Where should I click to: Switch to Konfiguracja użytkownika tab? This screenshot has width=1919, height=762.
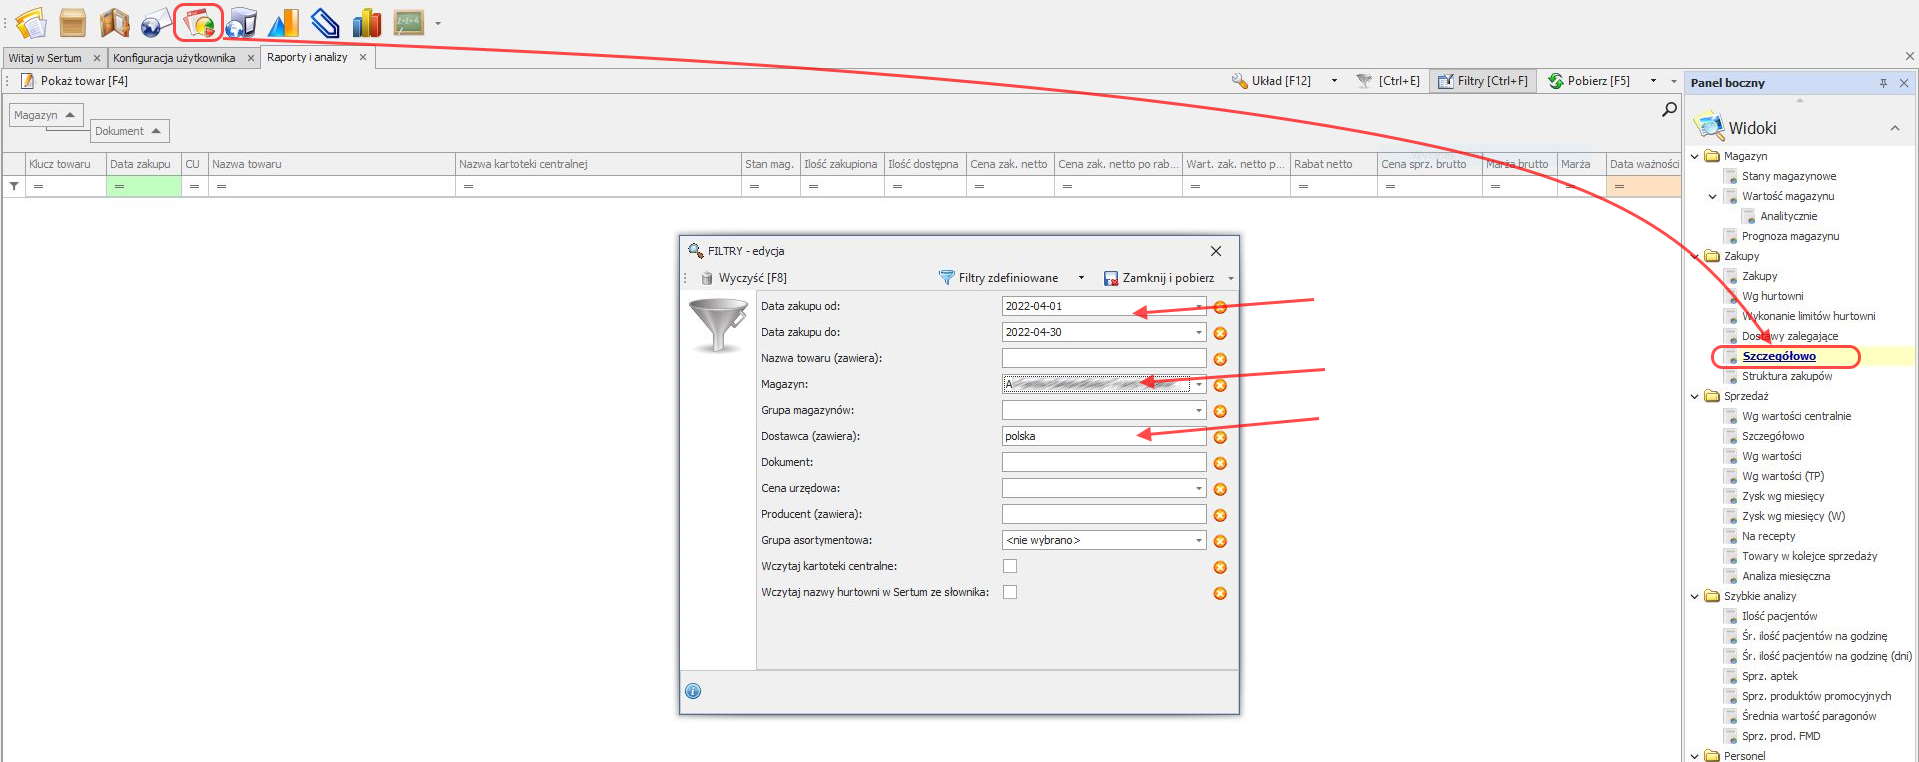click(x=174, y=58)
